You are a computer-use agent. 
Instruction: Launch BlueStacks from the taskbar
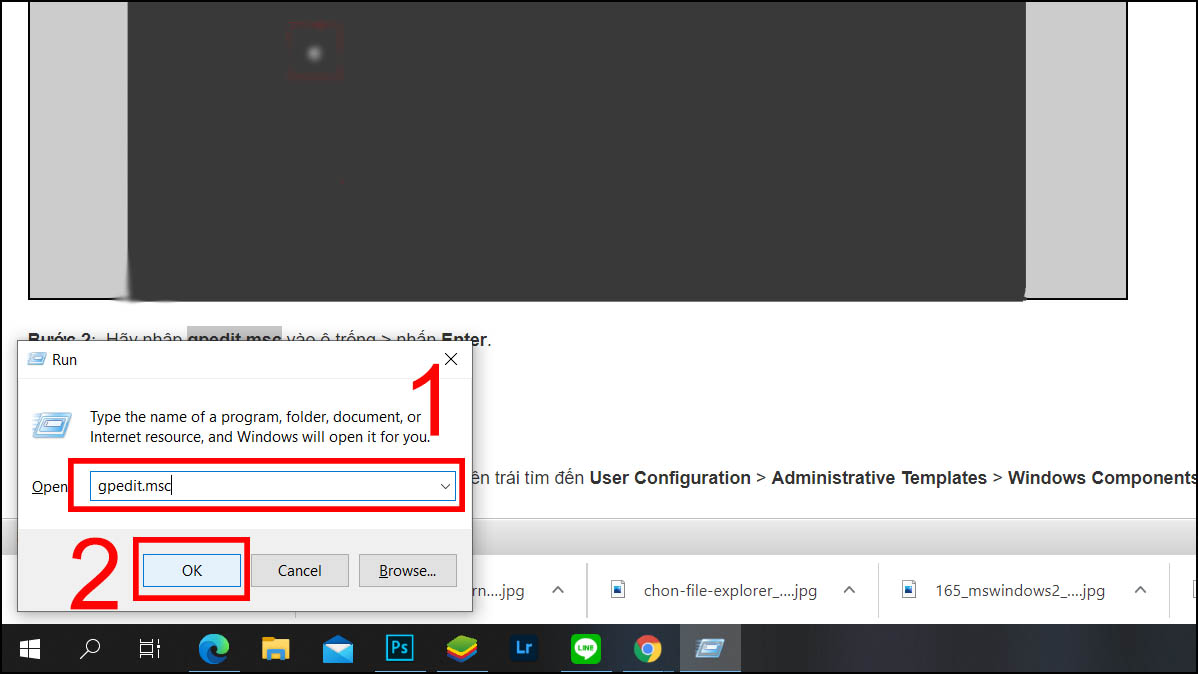tap(462, 648)
